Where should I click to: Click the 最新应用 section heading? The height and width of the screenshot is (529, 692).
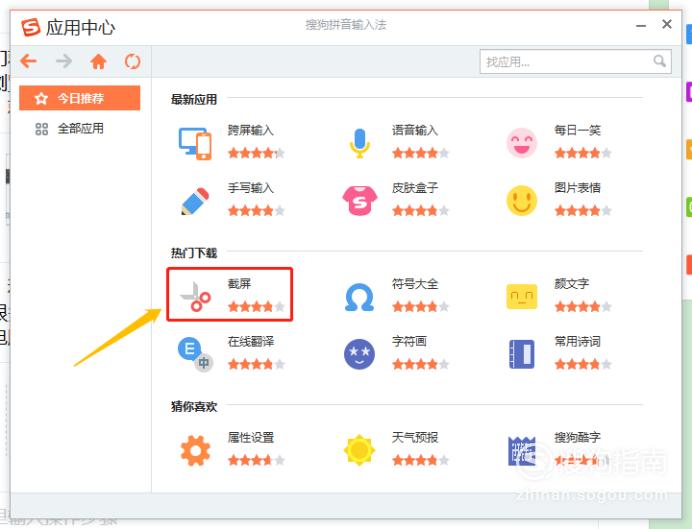click(194, 100)
